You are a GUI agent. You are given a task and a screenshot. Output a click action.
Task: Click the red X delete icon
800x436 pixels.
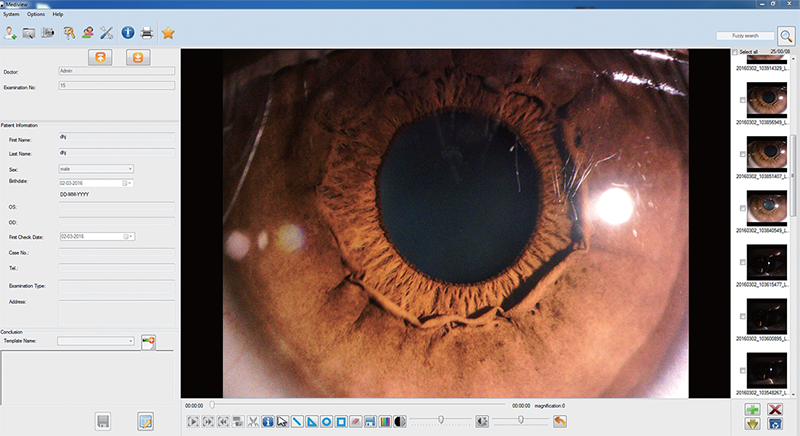click(775, 411)
